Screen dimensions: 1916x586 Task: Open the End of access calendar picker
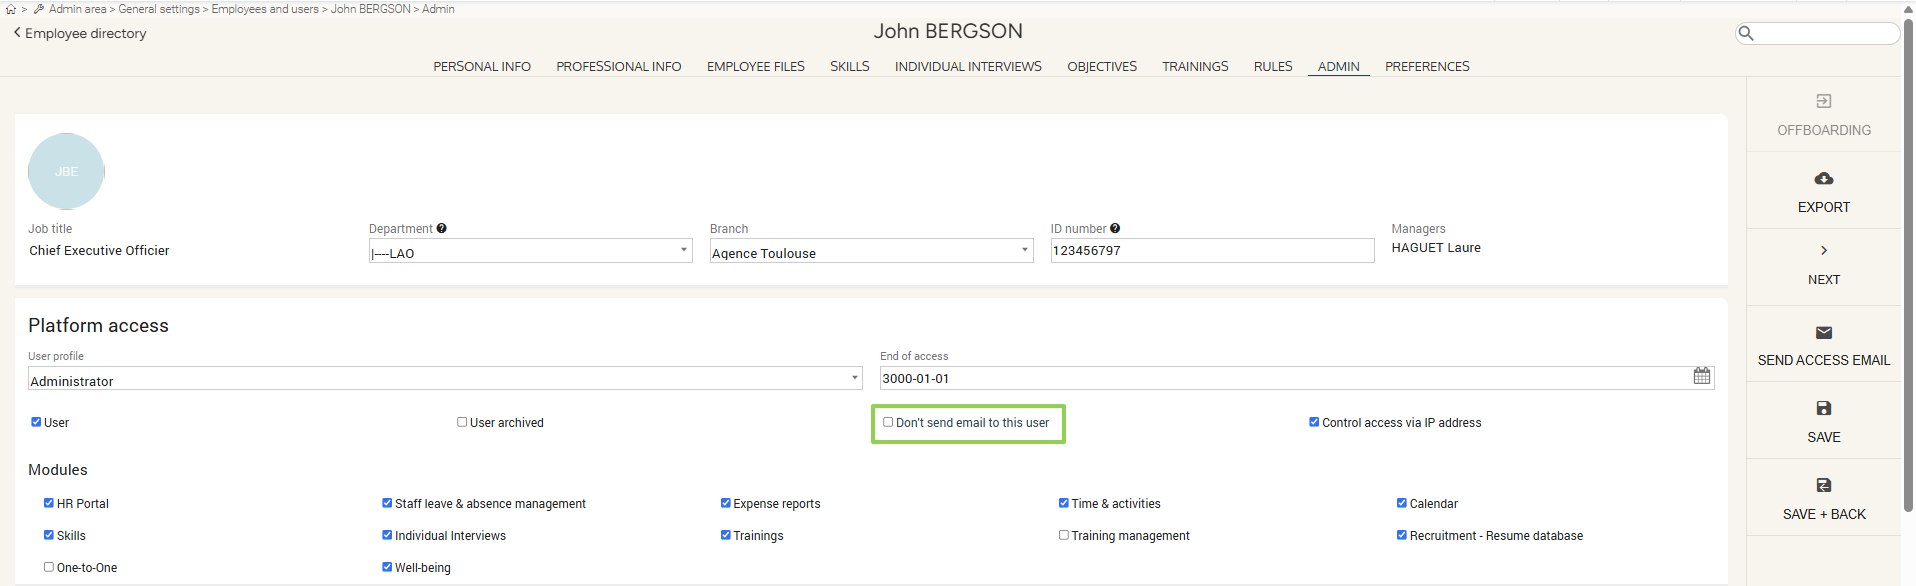[1701, 377]
